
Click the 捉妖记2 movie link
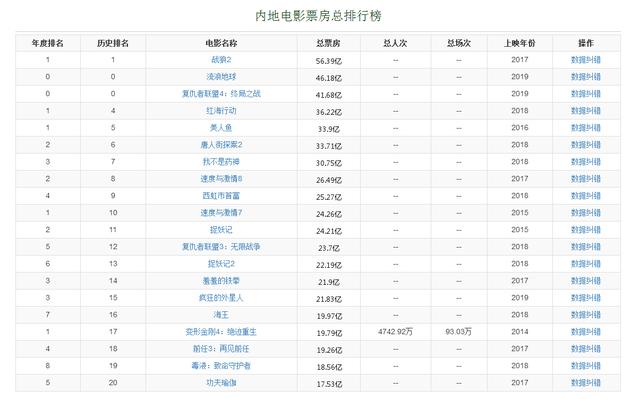(221, 264)
